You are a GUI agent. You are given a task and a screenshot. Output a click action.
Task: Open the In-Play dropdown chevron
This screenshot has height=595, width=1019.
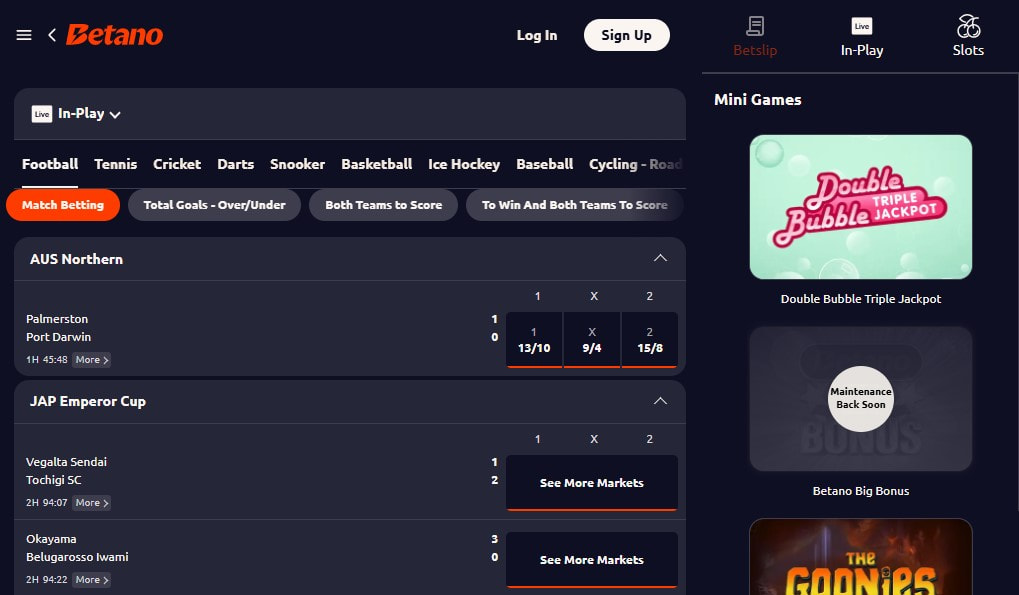click(x=115, y=115)
